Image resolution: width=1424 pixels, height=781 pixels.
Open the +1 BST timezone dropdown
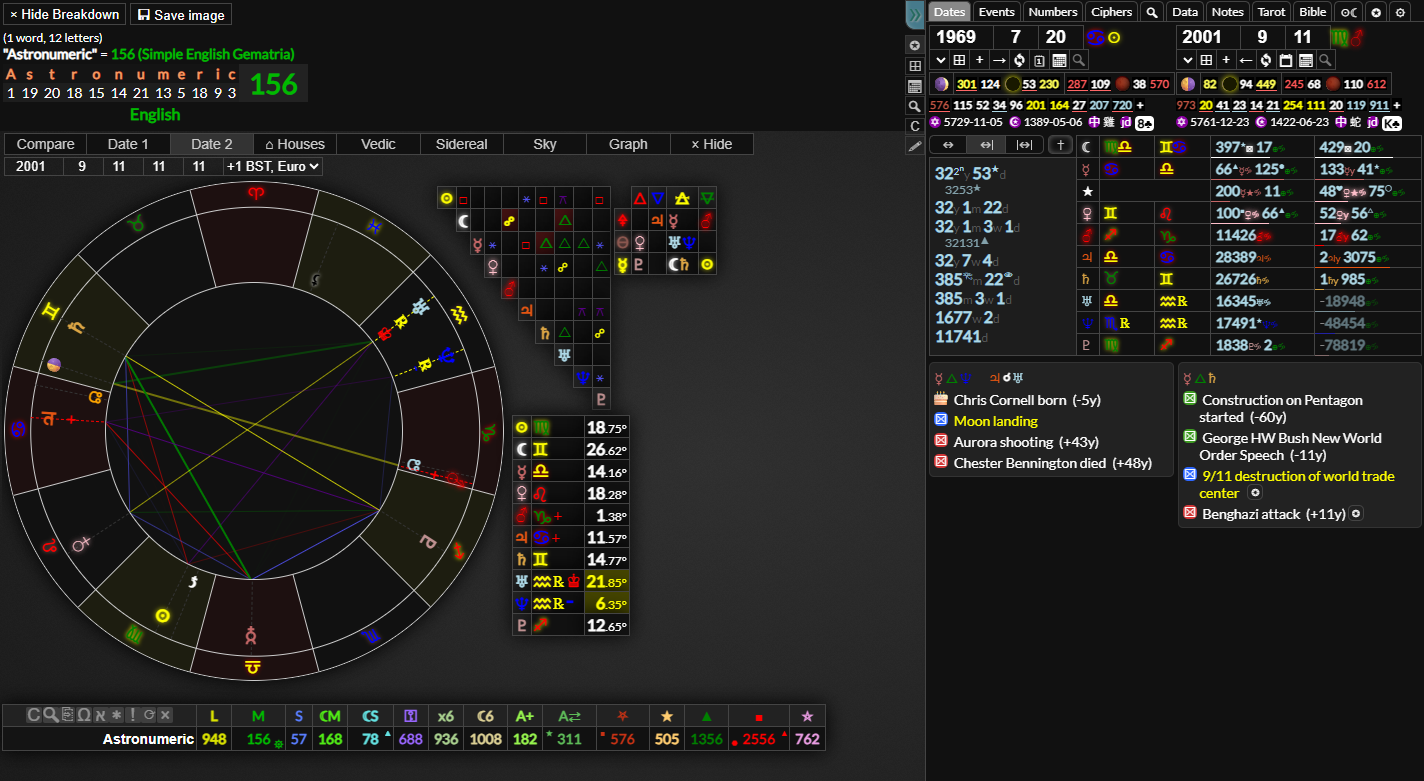click(273, 166)
